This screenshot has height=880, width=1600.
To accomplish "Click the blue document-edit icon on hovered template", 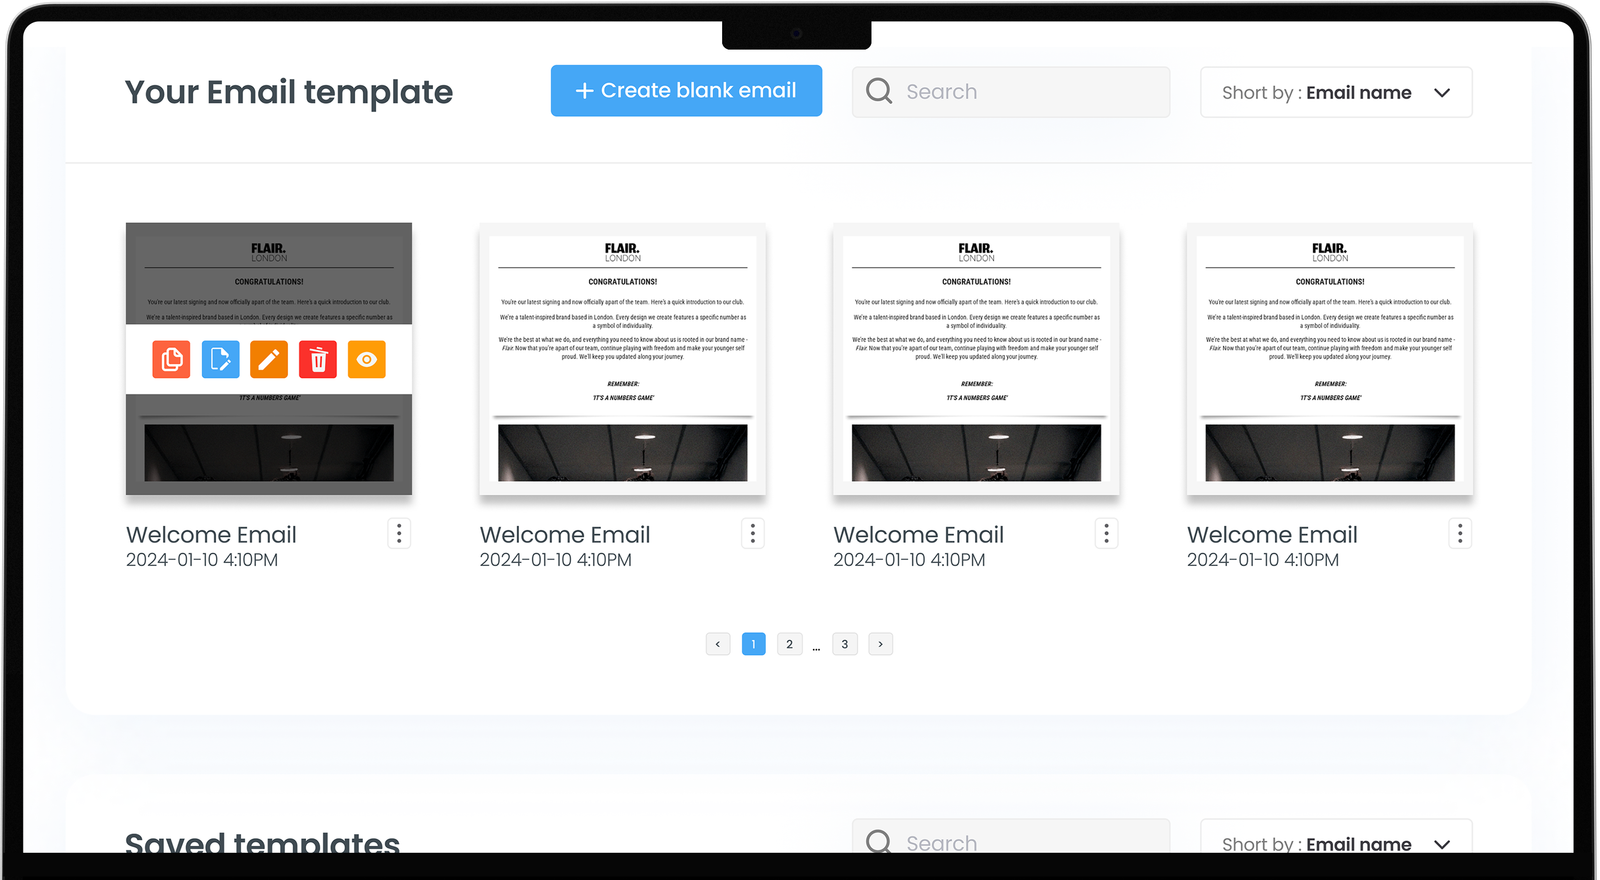I will pos(220,359).
